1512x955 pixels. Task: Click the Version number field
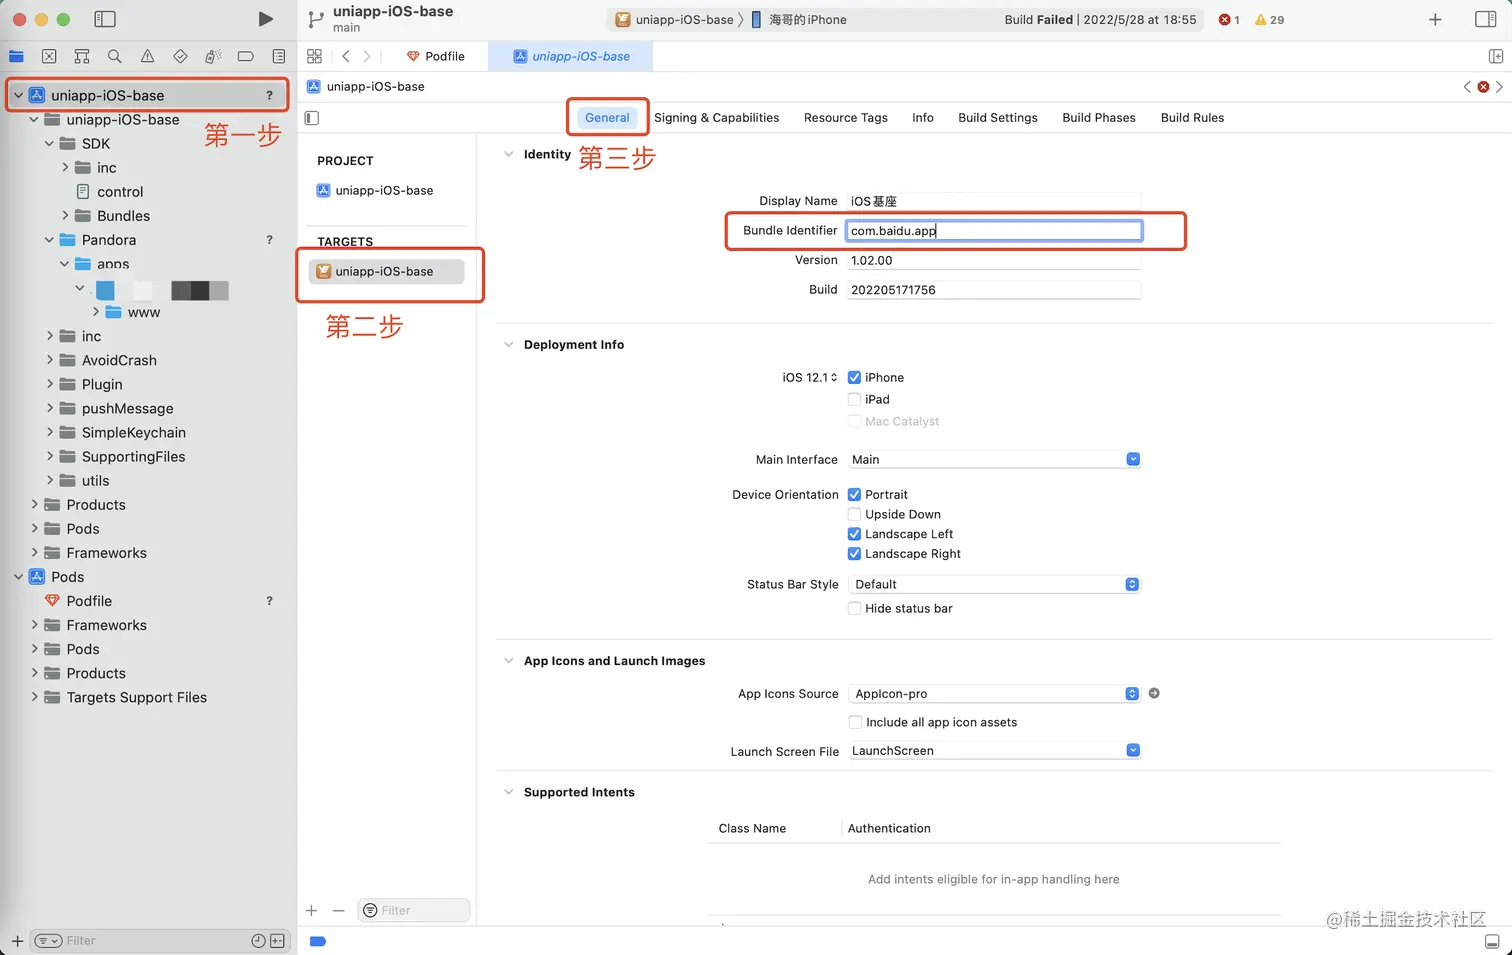994,260
